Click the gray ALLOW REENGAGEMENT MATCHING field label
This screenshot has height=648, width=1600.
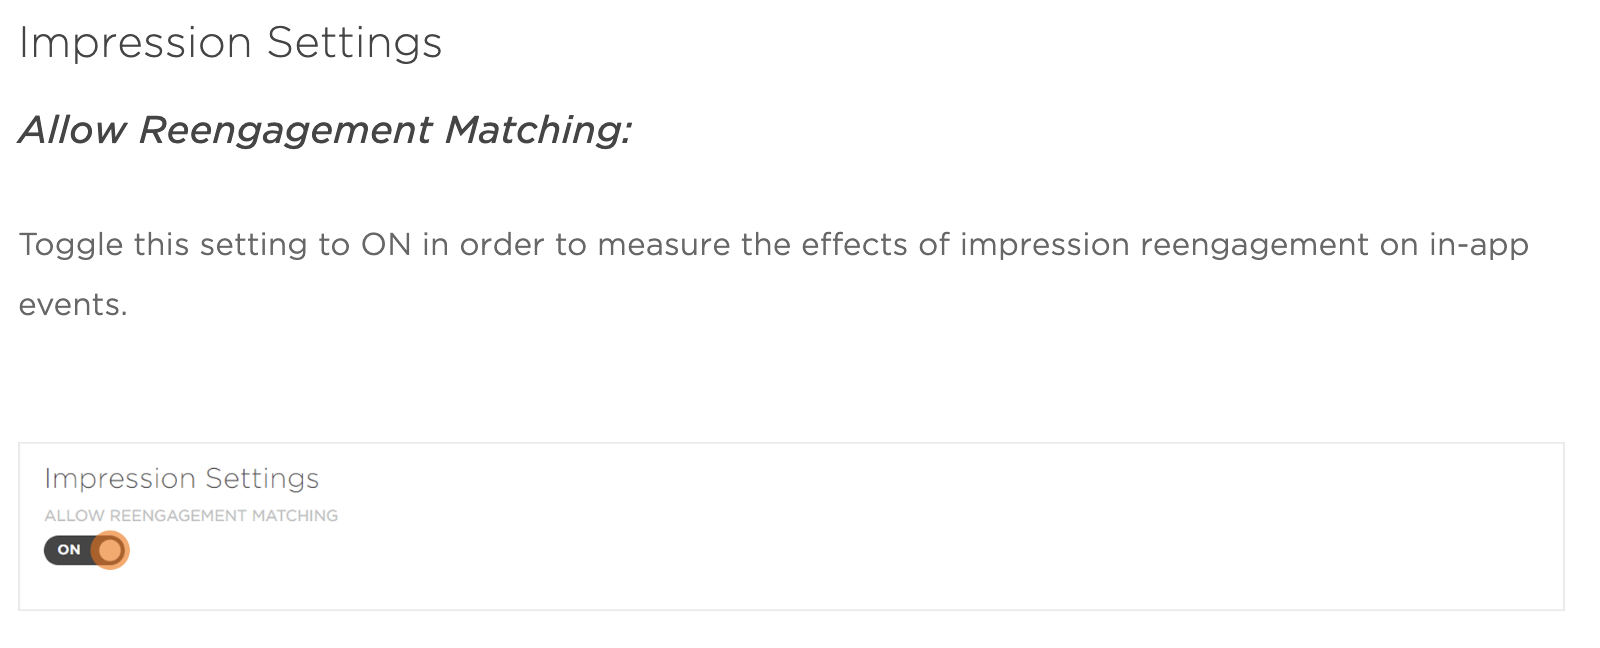pos(191,516)
